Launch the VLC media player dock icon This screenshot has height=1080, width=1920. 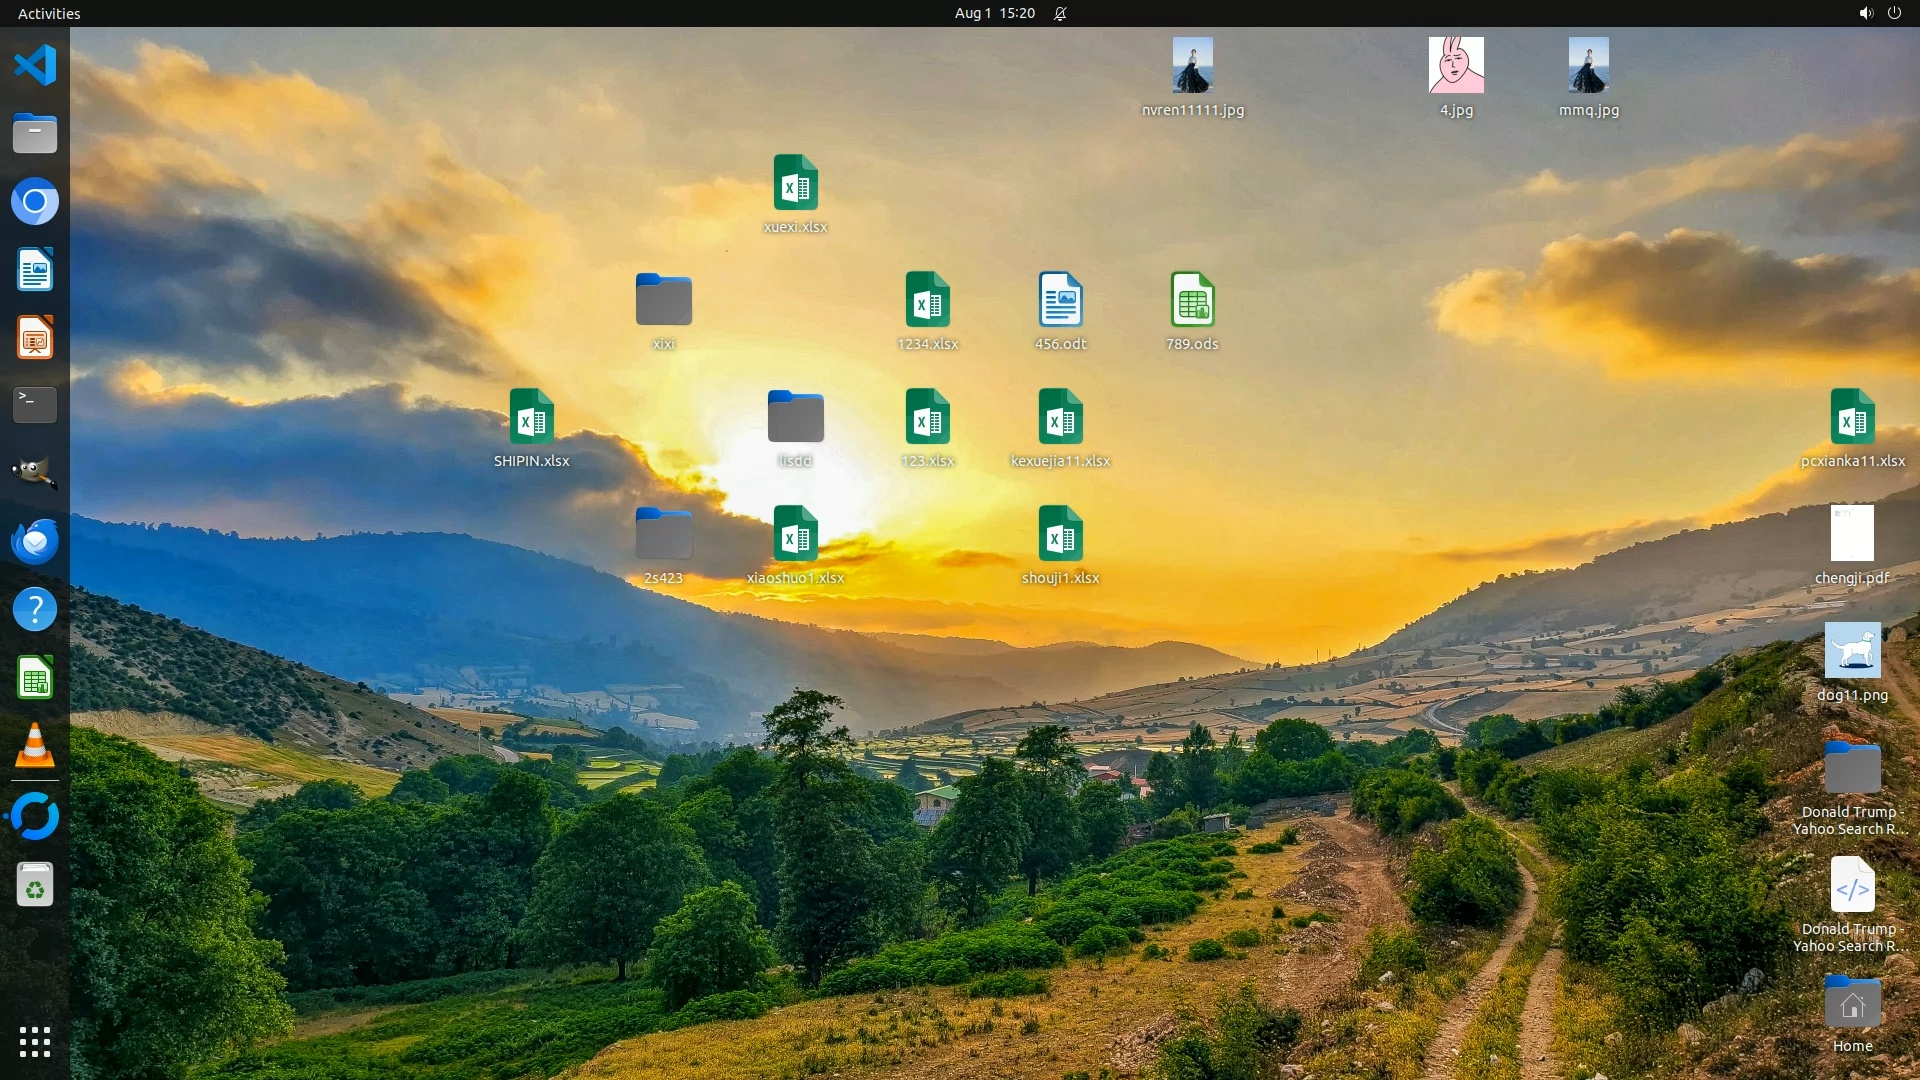[x=35, y=746]
